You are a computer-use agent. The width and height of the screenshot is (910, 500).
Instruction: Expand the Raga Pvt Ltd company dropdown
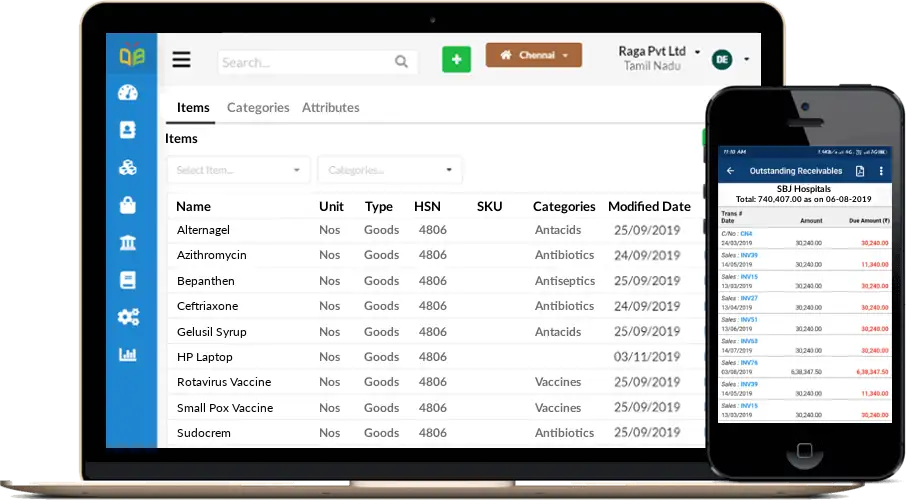click(x=697, y=52)
